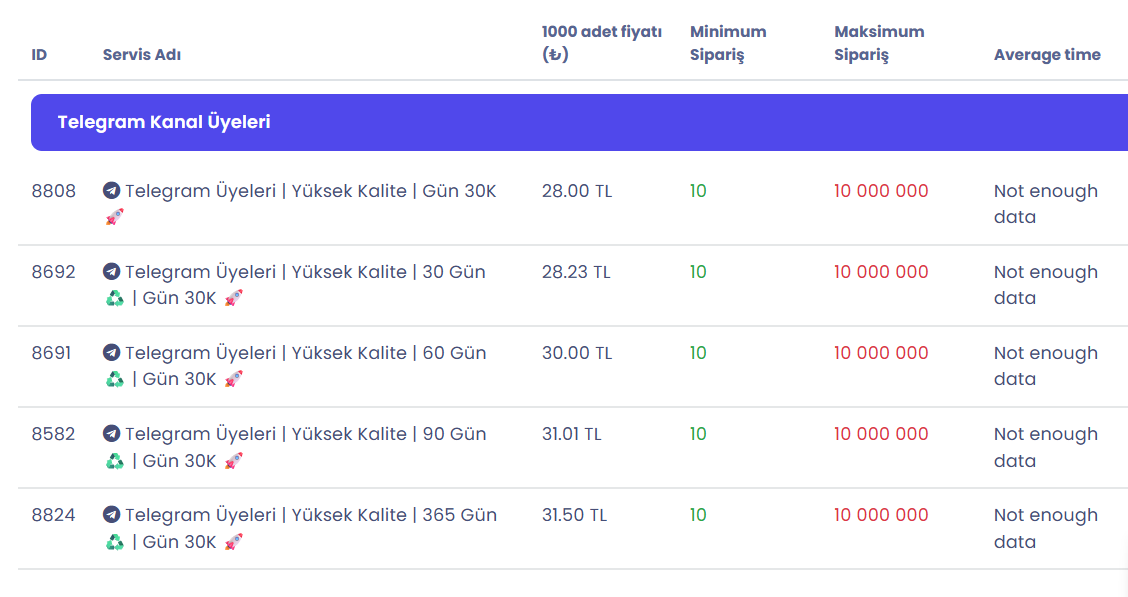
Task: Click the Telegram icon in service 8582 row
Action: click(x=112, y=434)
